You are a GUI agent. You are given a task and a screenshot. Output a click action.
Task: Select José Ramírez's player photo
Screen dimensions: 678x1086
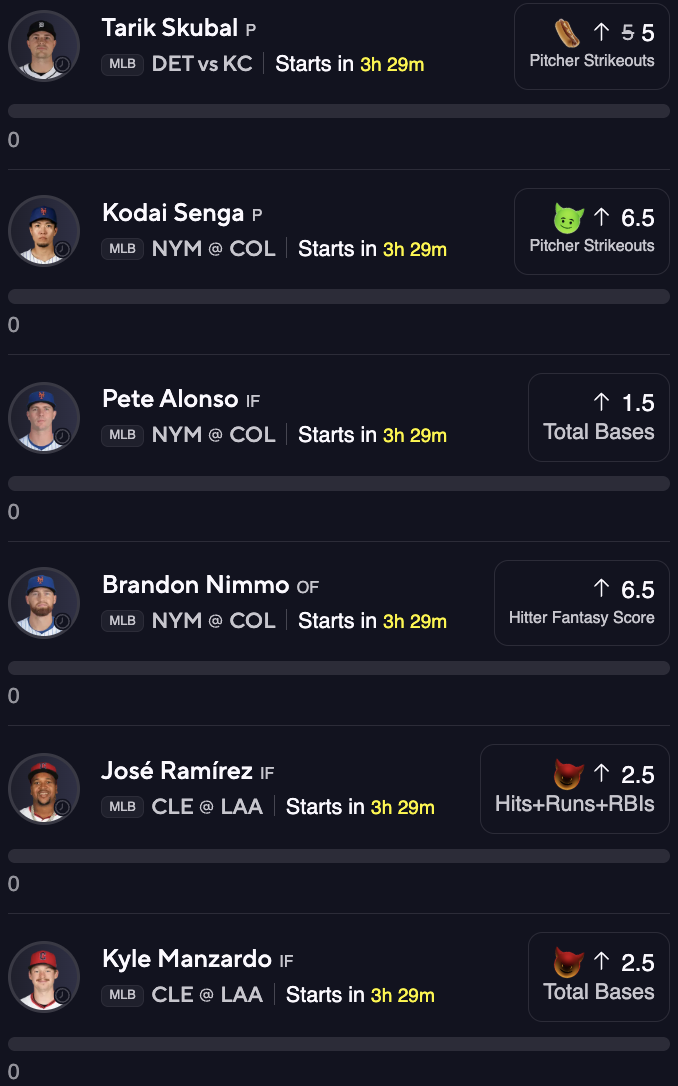pos(44,789)
